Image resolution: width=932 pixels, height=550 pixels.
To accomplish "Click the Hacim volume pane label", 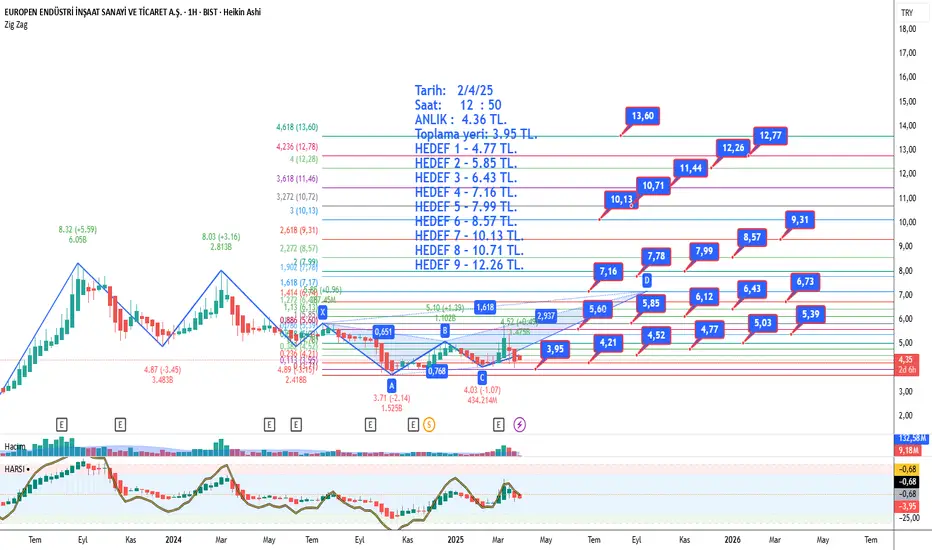I will [15, 447].
